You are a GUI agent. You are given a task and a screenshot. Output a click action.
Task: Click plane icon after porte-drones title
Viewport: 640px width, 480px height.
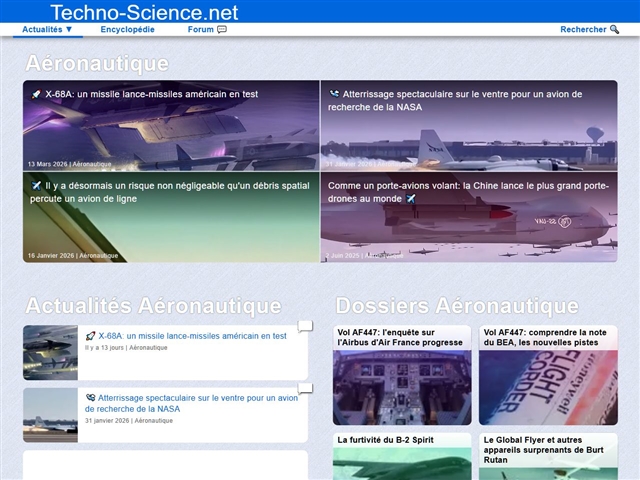[x=411, y=199]
